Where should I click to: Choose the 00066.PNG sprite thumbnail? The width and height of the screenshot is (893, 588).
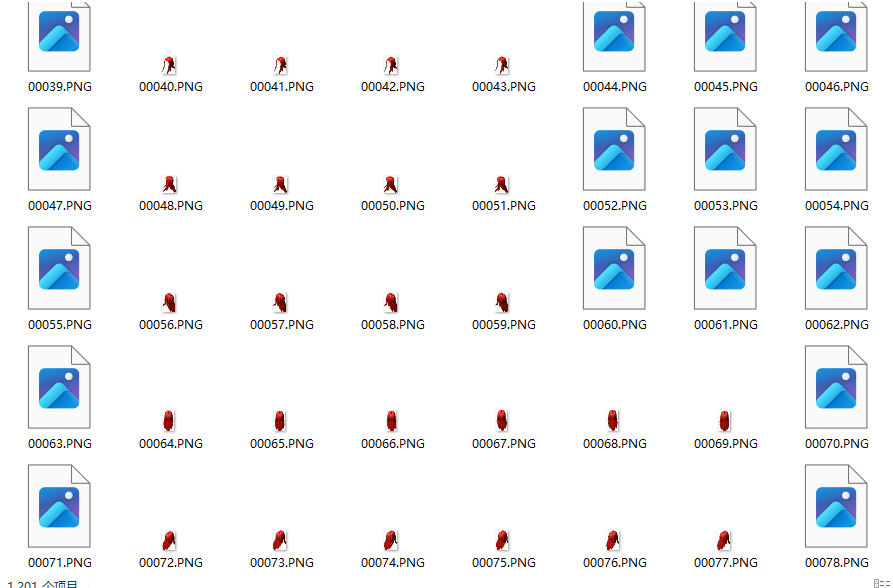(x=392, y=421)
